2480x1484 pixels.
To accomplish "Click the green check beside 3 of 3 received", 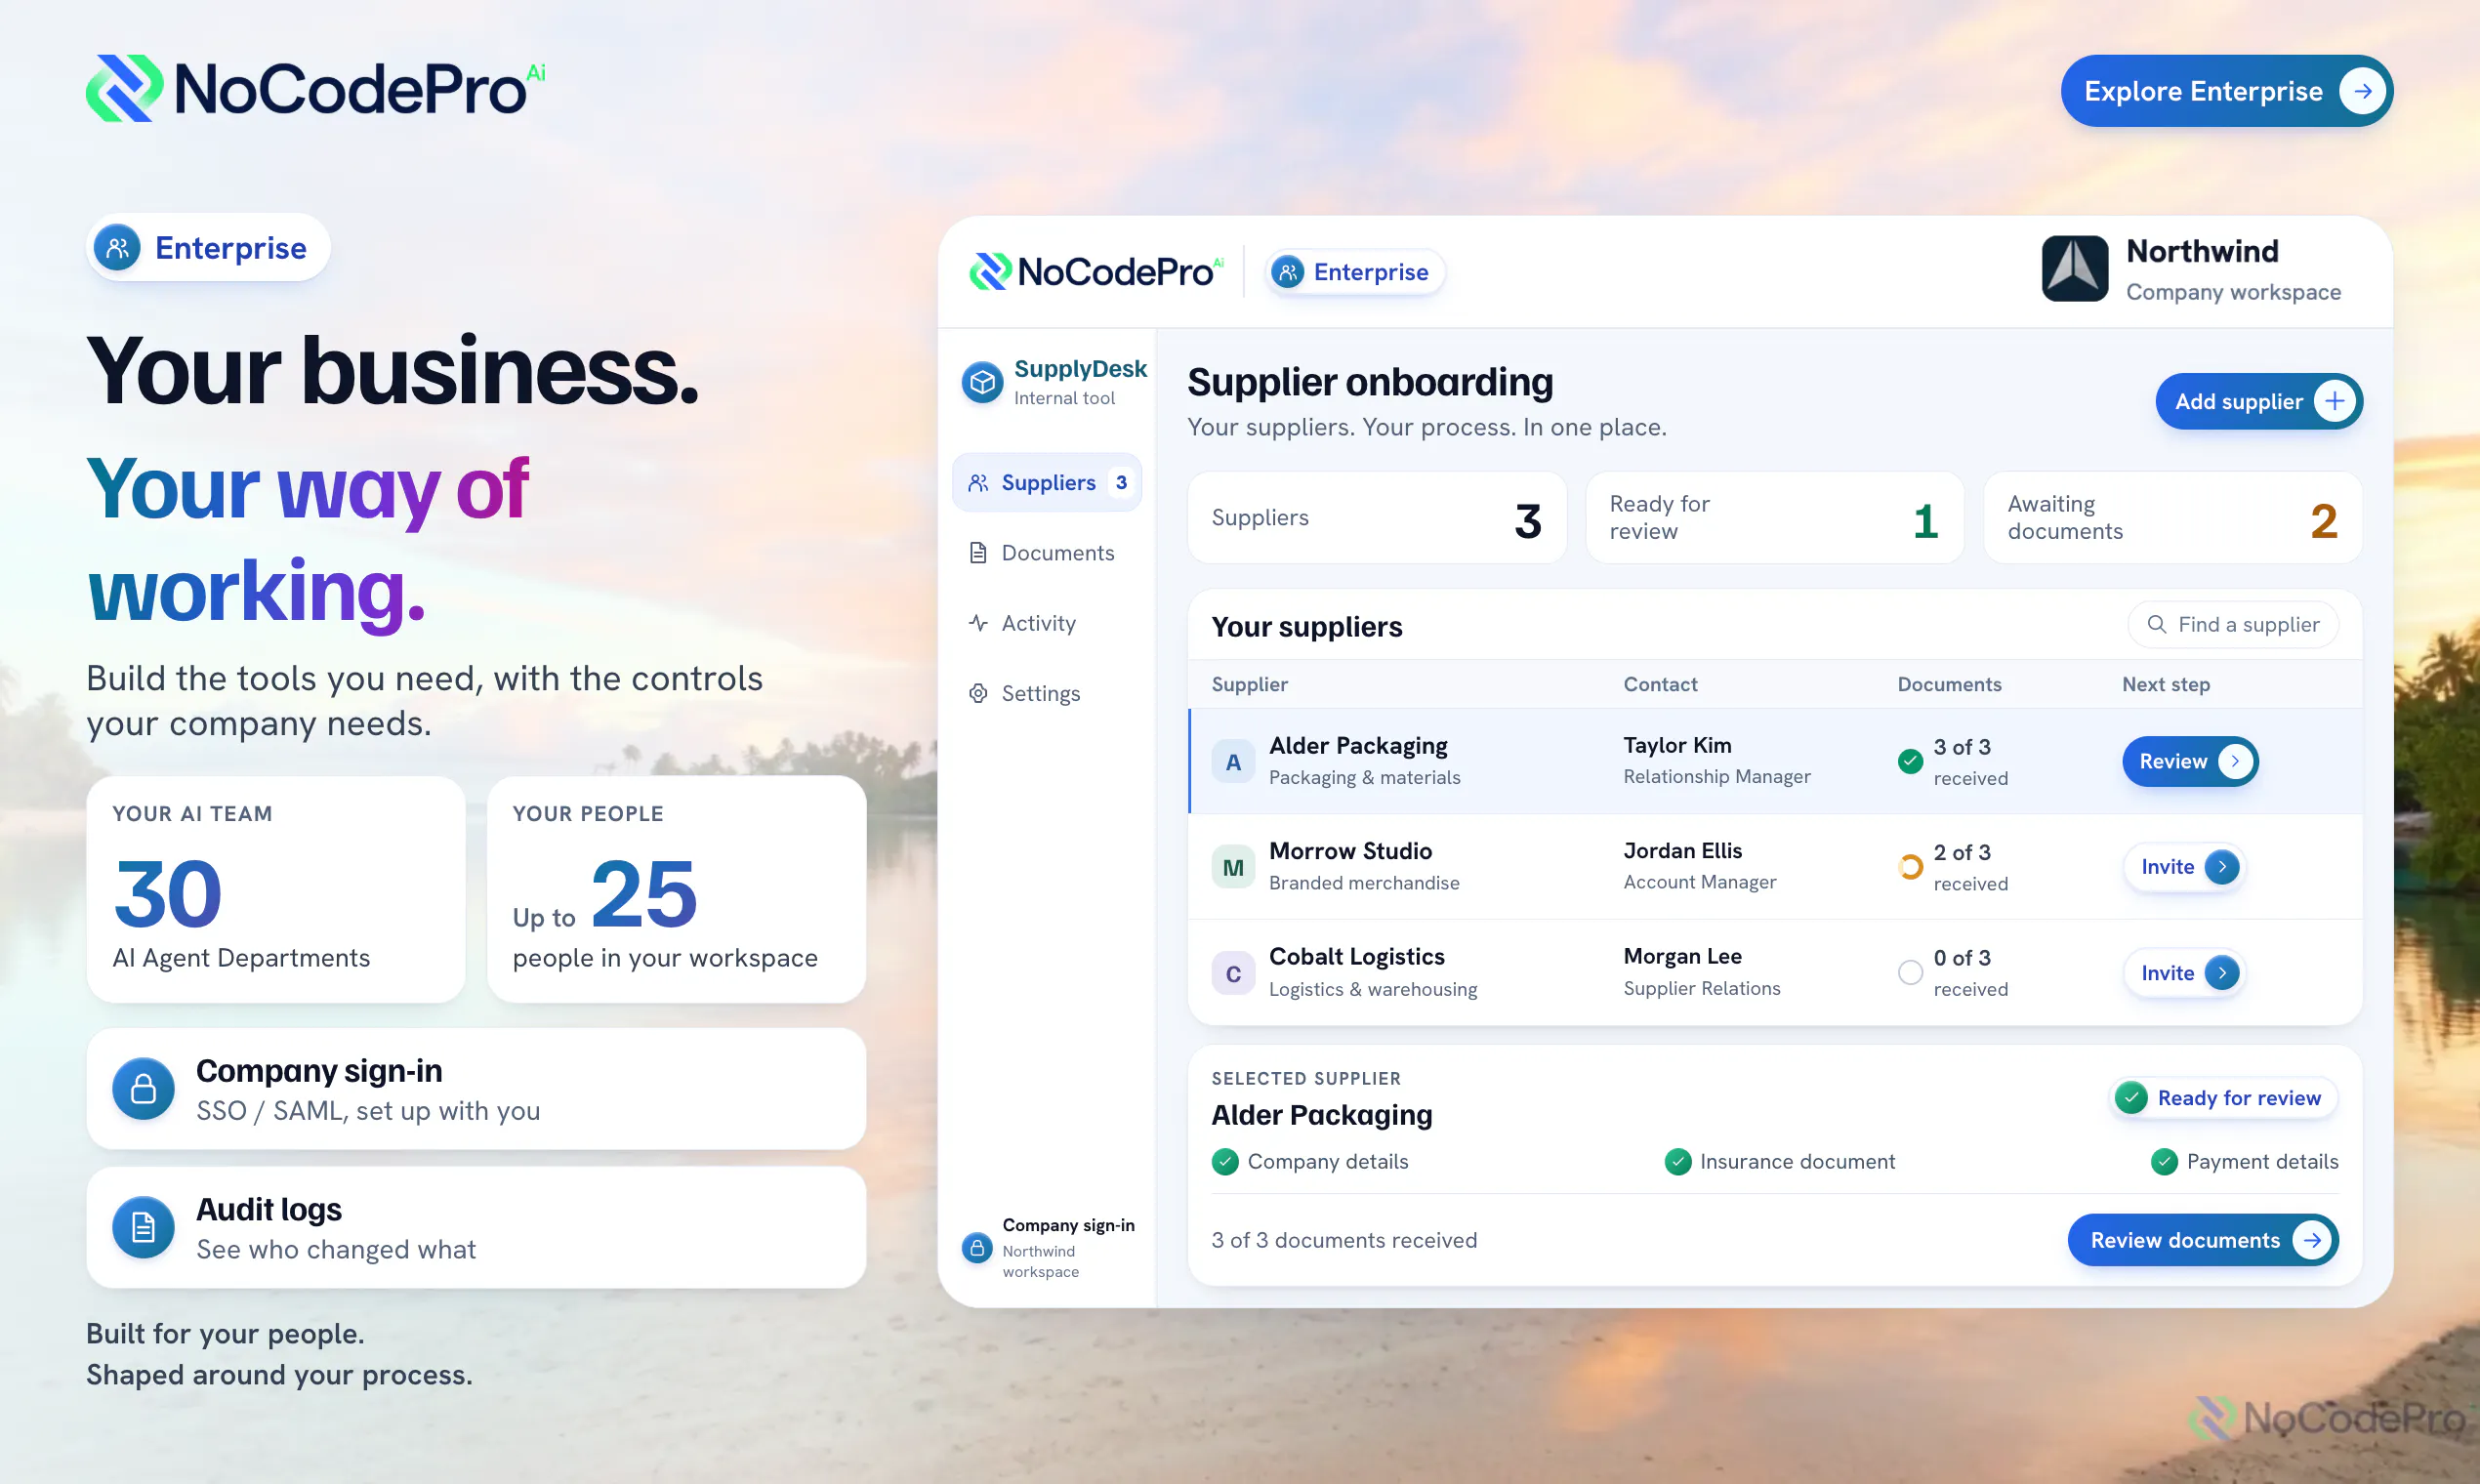I will (x=1910, y=762).
